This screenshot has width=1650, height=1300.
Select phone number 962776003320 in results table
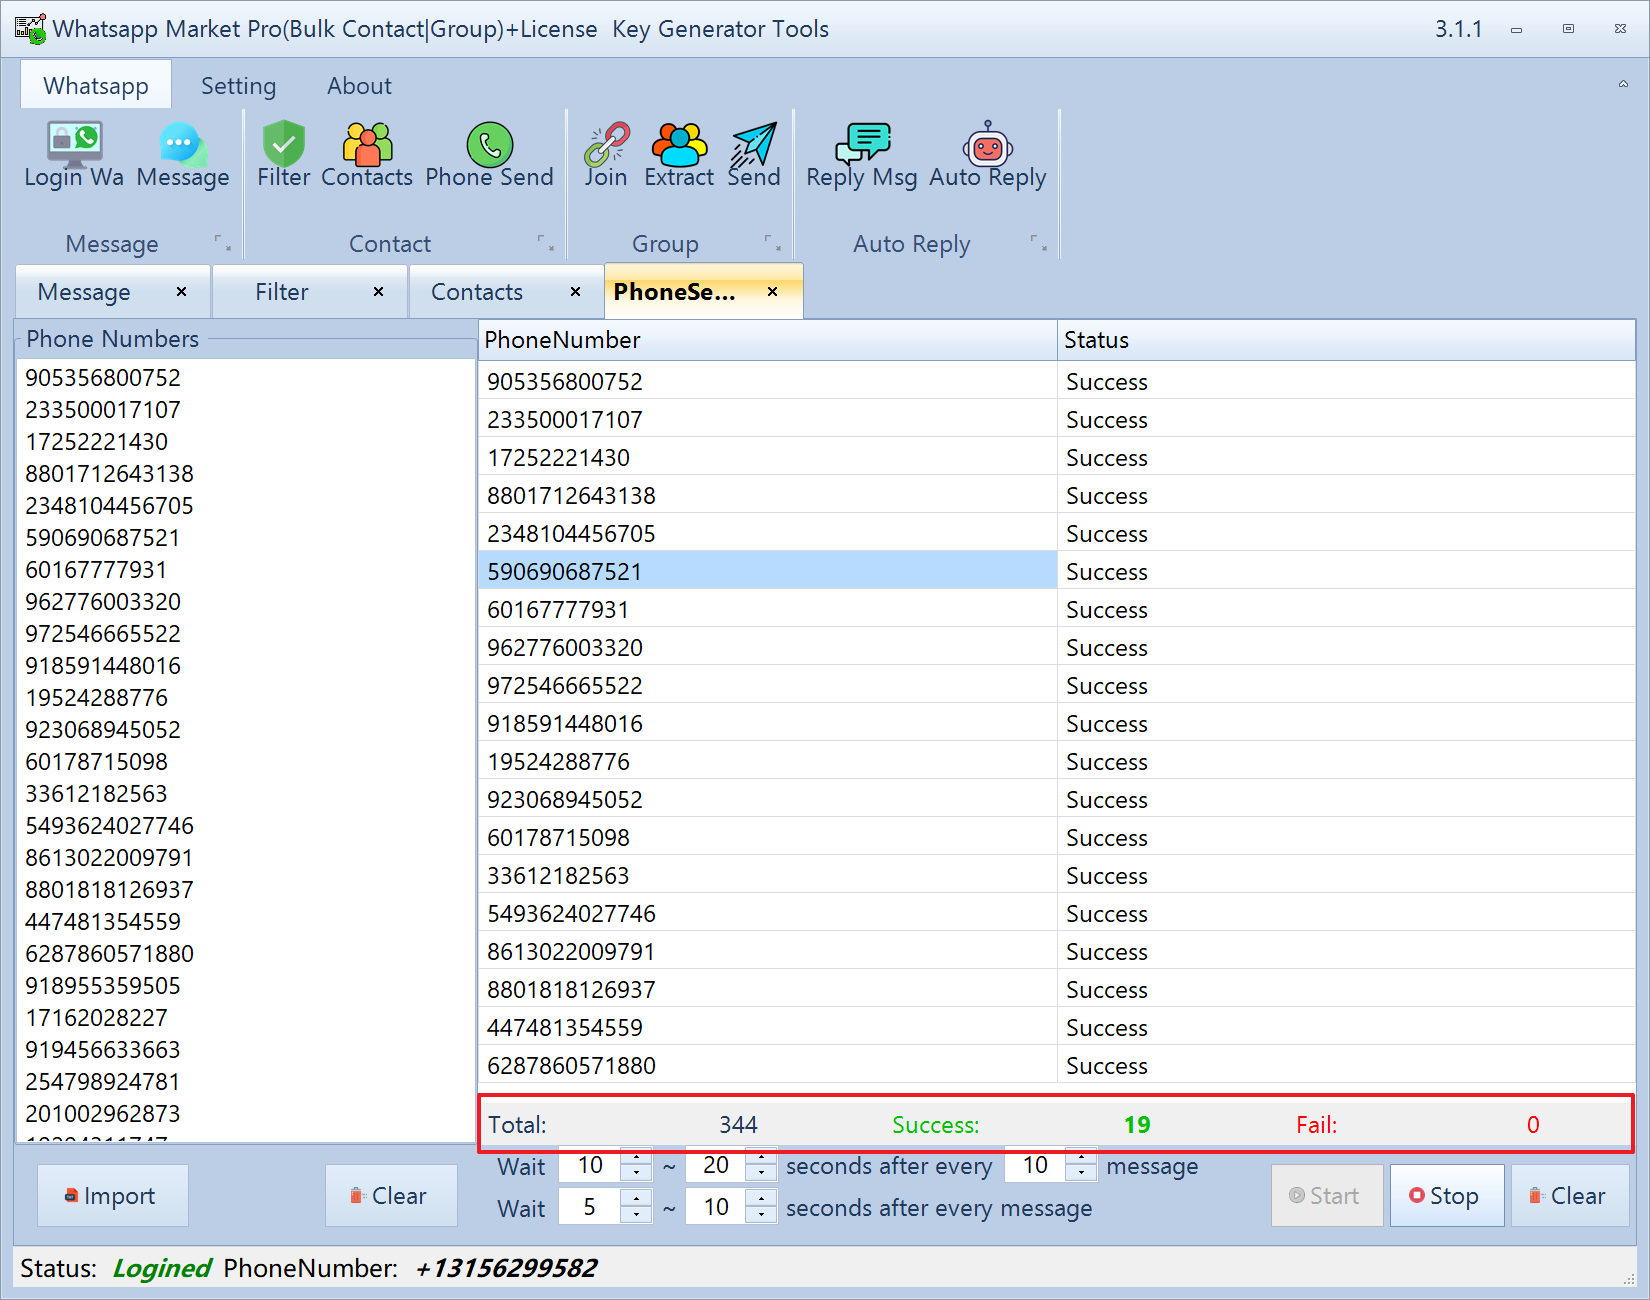tap(565, 648)
